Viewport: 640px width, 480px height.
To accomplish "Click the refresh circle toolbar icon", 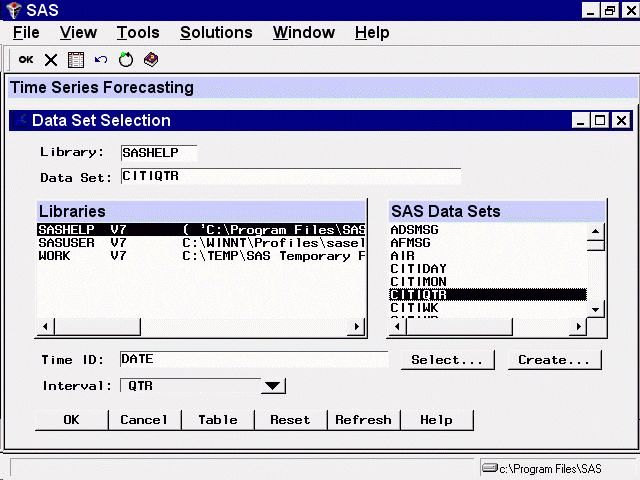I will 126,60.
